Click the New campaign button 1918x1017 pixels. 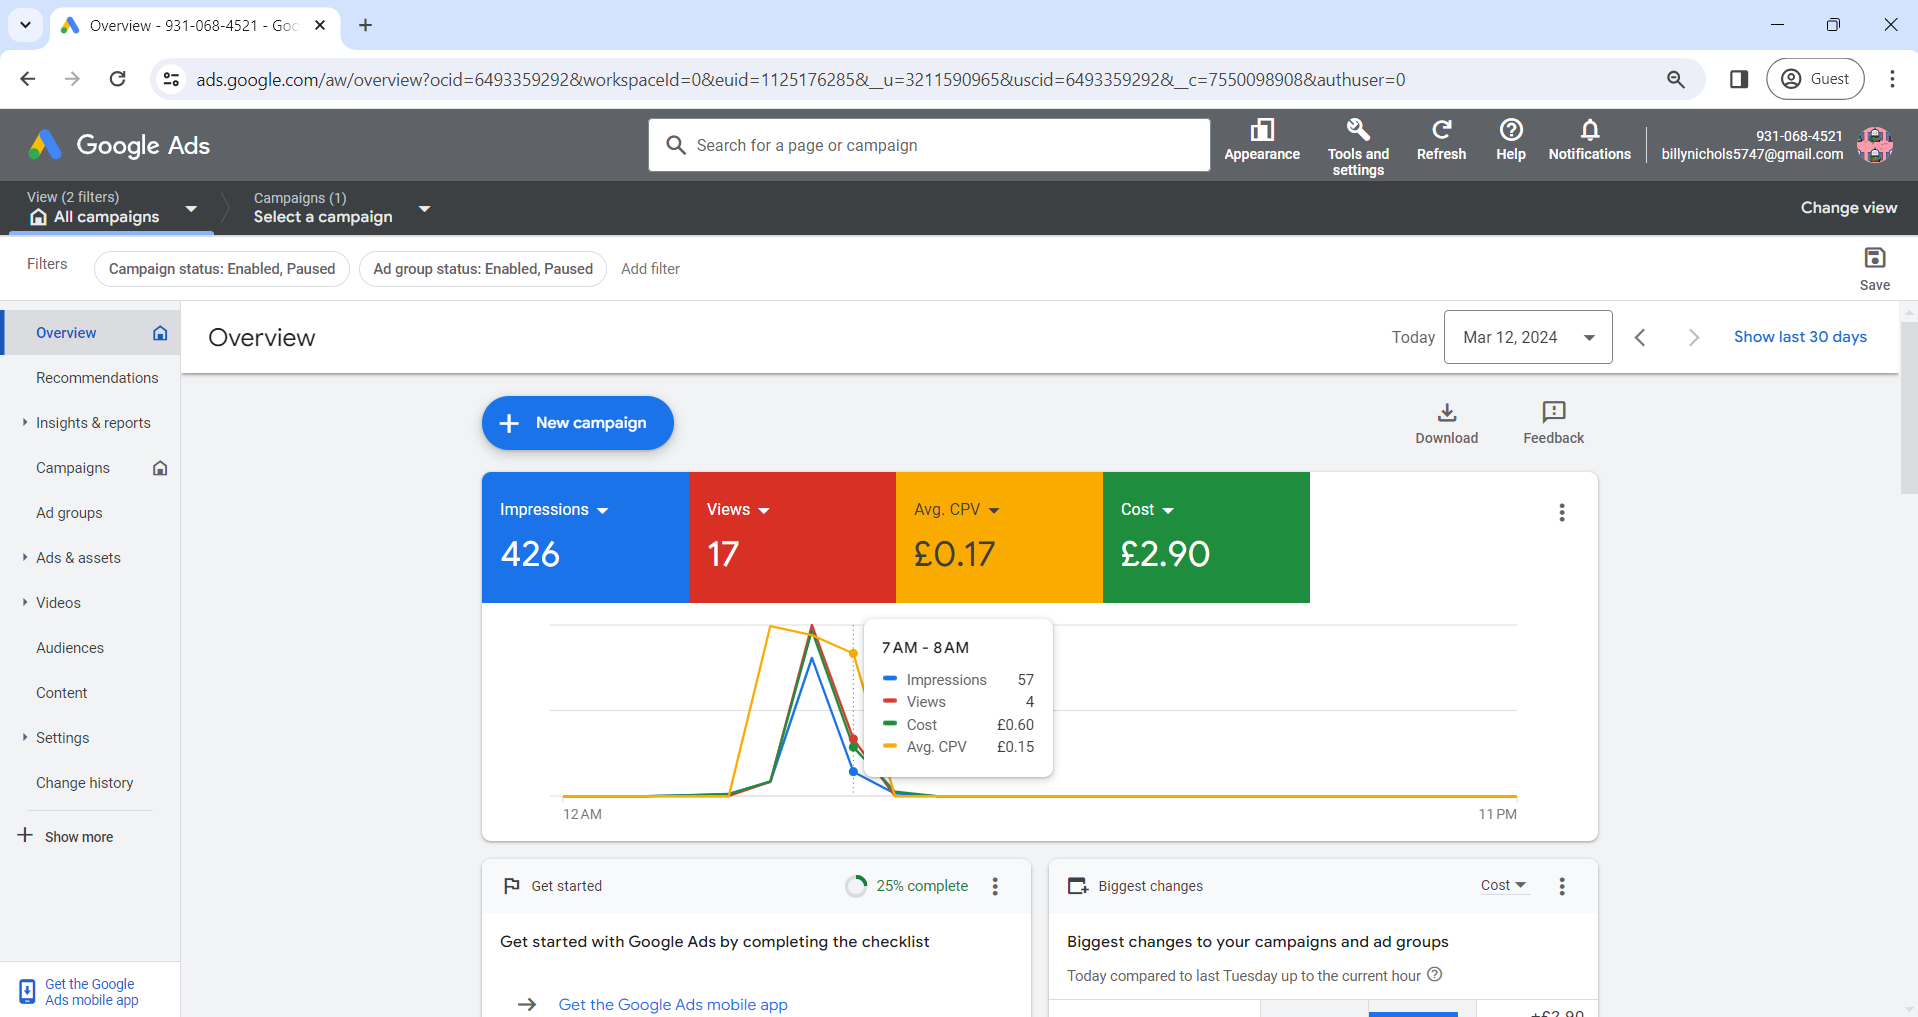(x=578, y=423)
